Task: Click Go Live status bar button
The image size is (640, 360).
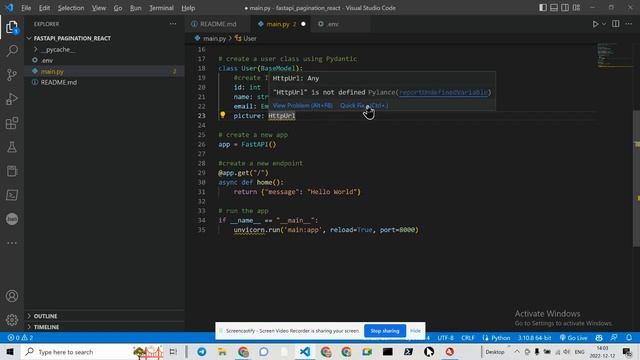Action: [x=573, y=338]
